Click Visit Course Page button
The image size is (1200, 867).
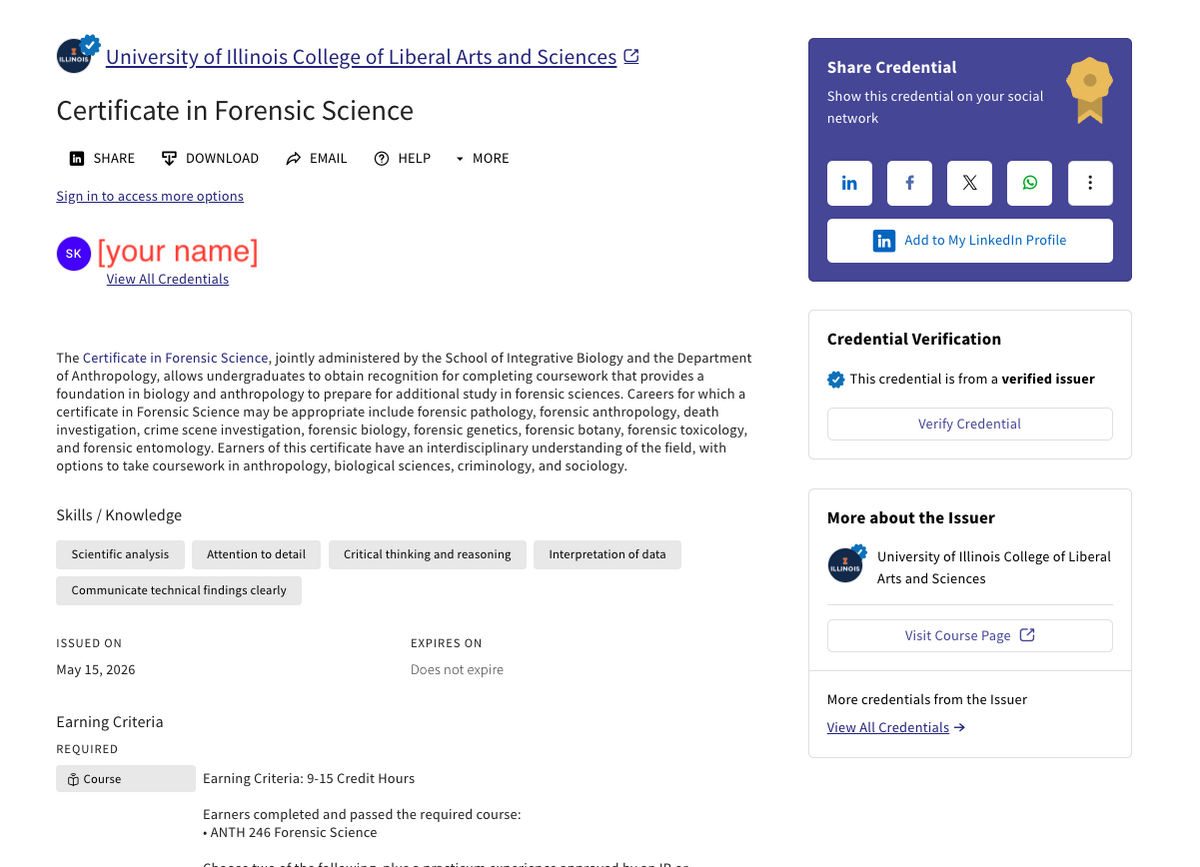[970, 636]
